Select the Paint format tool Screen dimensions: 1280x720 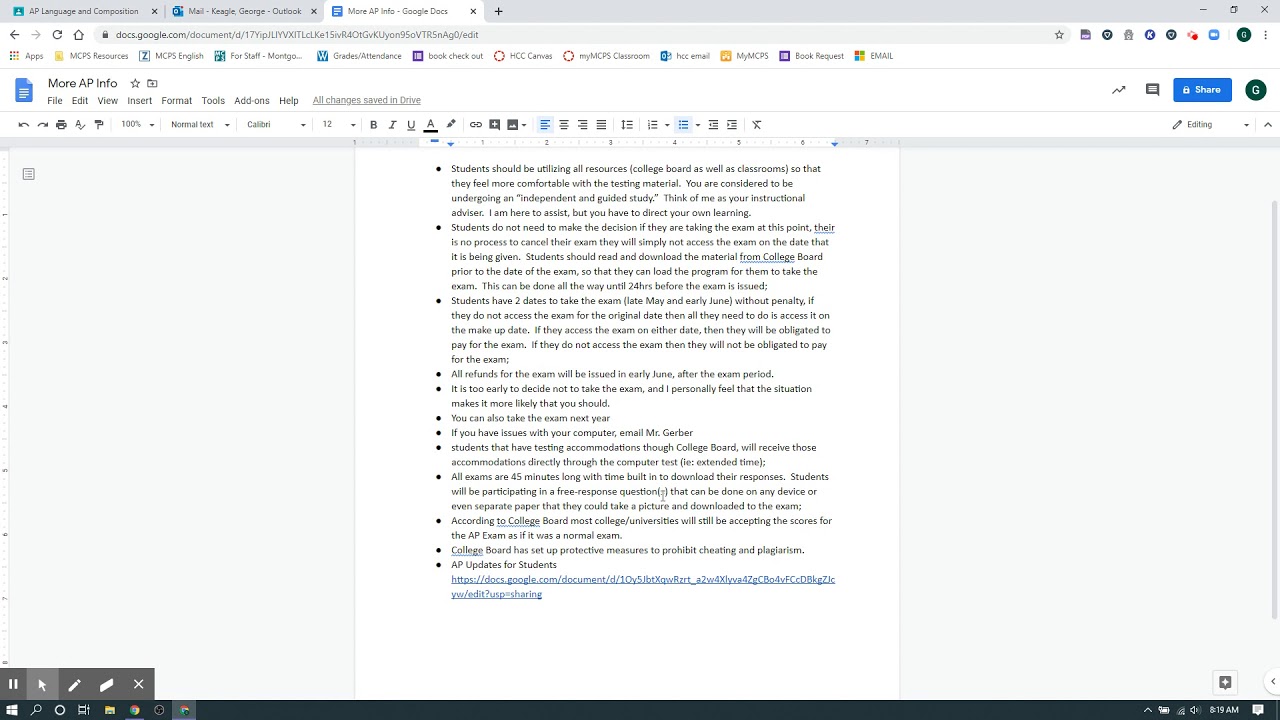[x=98, y=124]
